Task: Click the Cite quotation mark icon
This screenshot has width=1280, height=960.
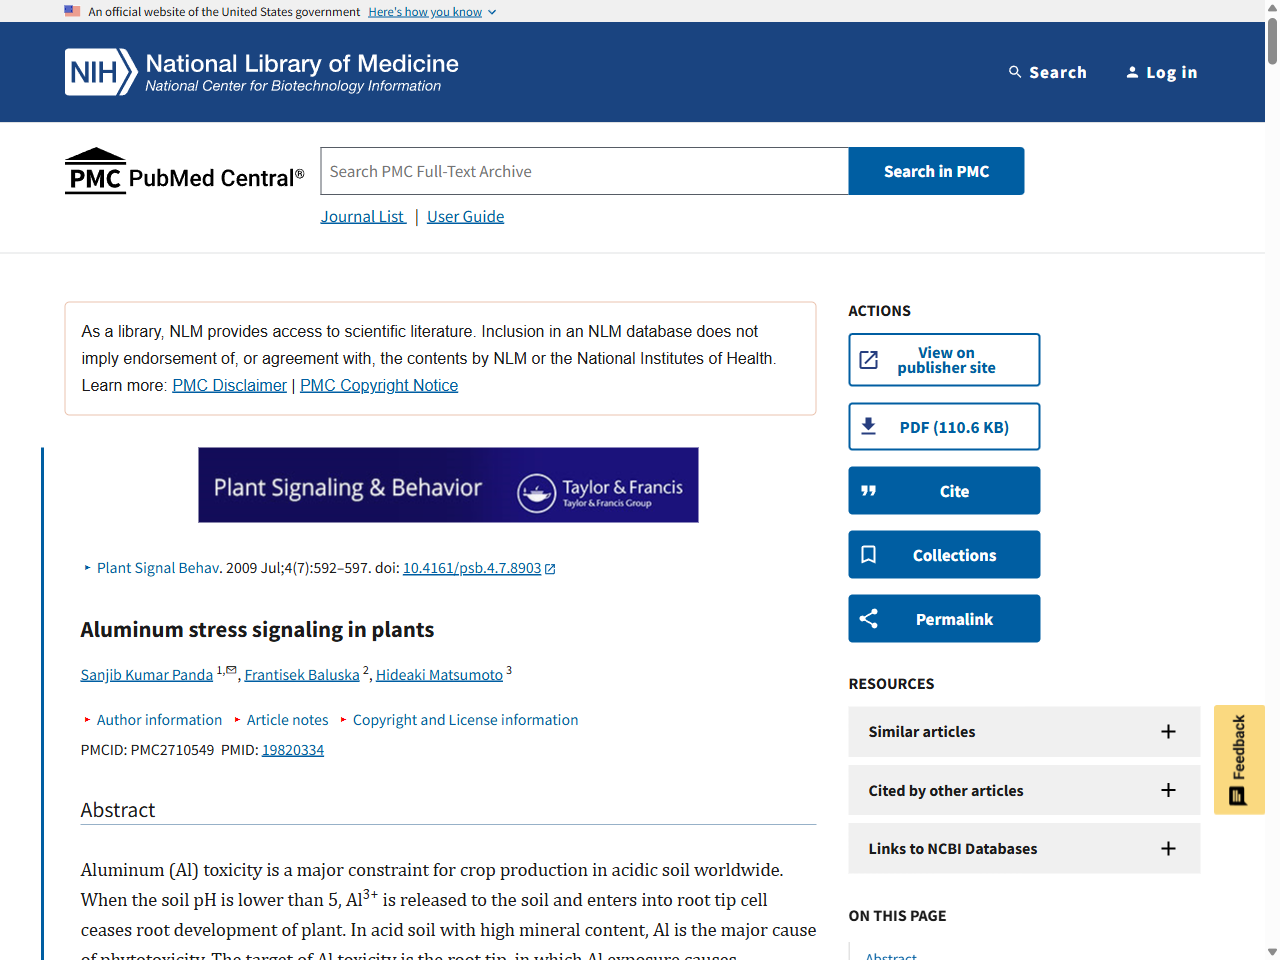Action: (x=869, y=491)
